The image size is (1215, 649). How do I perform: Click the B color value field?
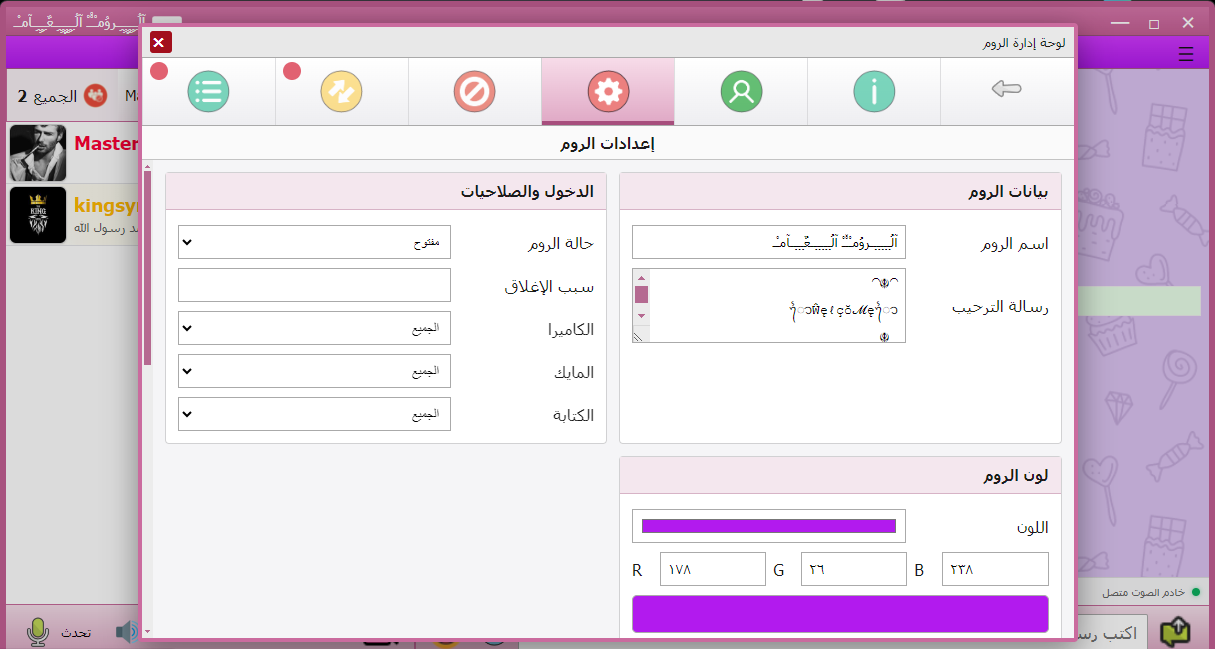(995, 569)
